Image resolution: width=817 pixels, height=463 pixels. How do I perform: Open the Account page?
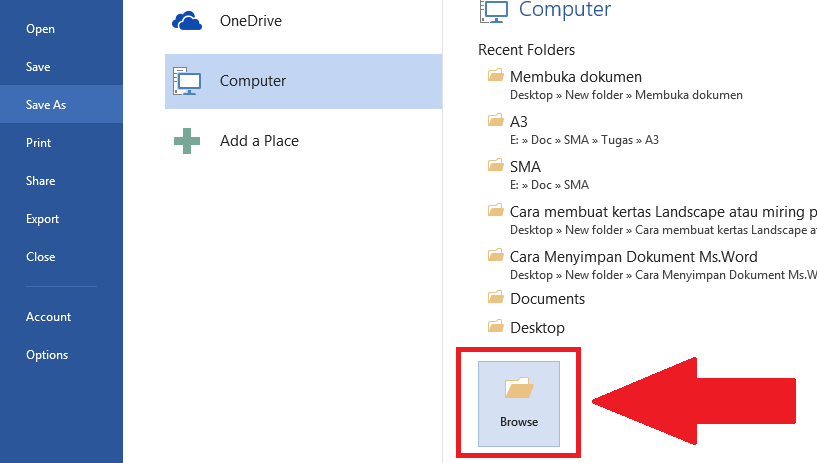tap(61, 317)
